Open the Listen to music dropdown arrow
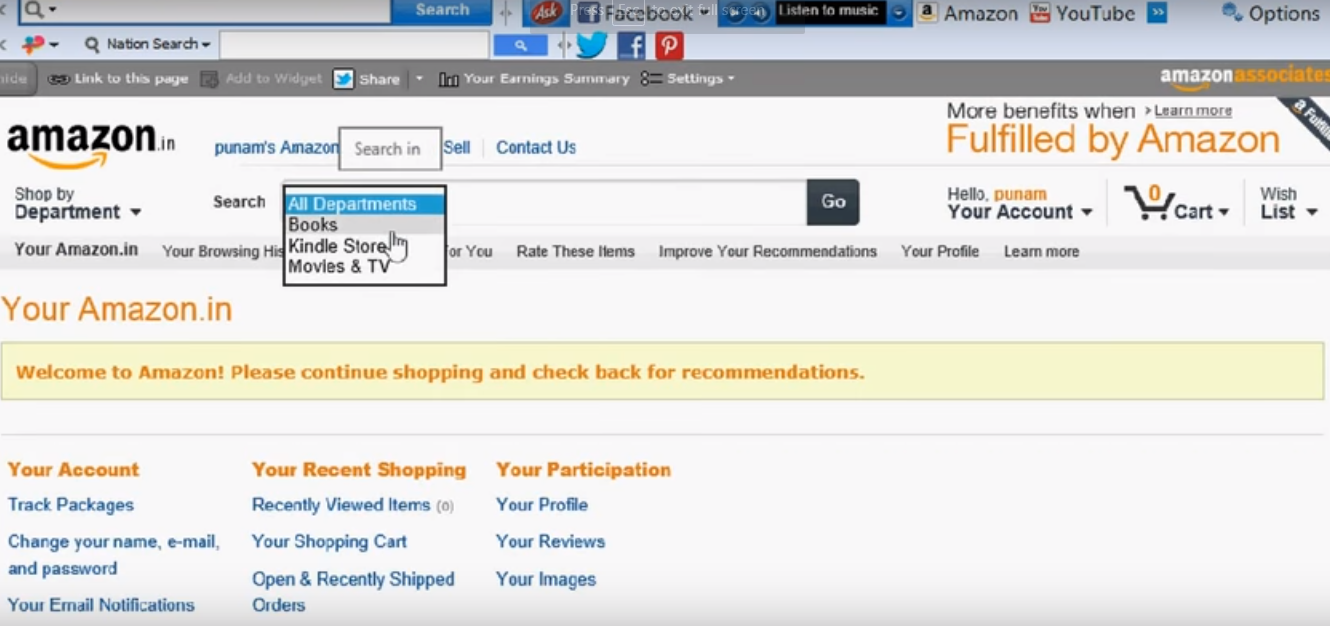The width and height of the screenshot is (1330, 626). coord(898,13)
